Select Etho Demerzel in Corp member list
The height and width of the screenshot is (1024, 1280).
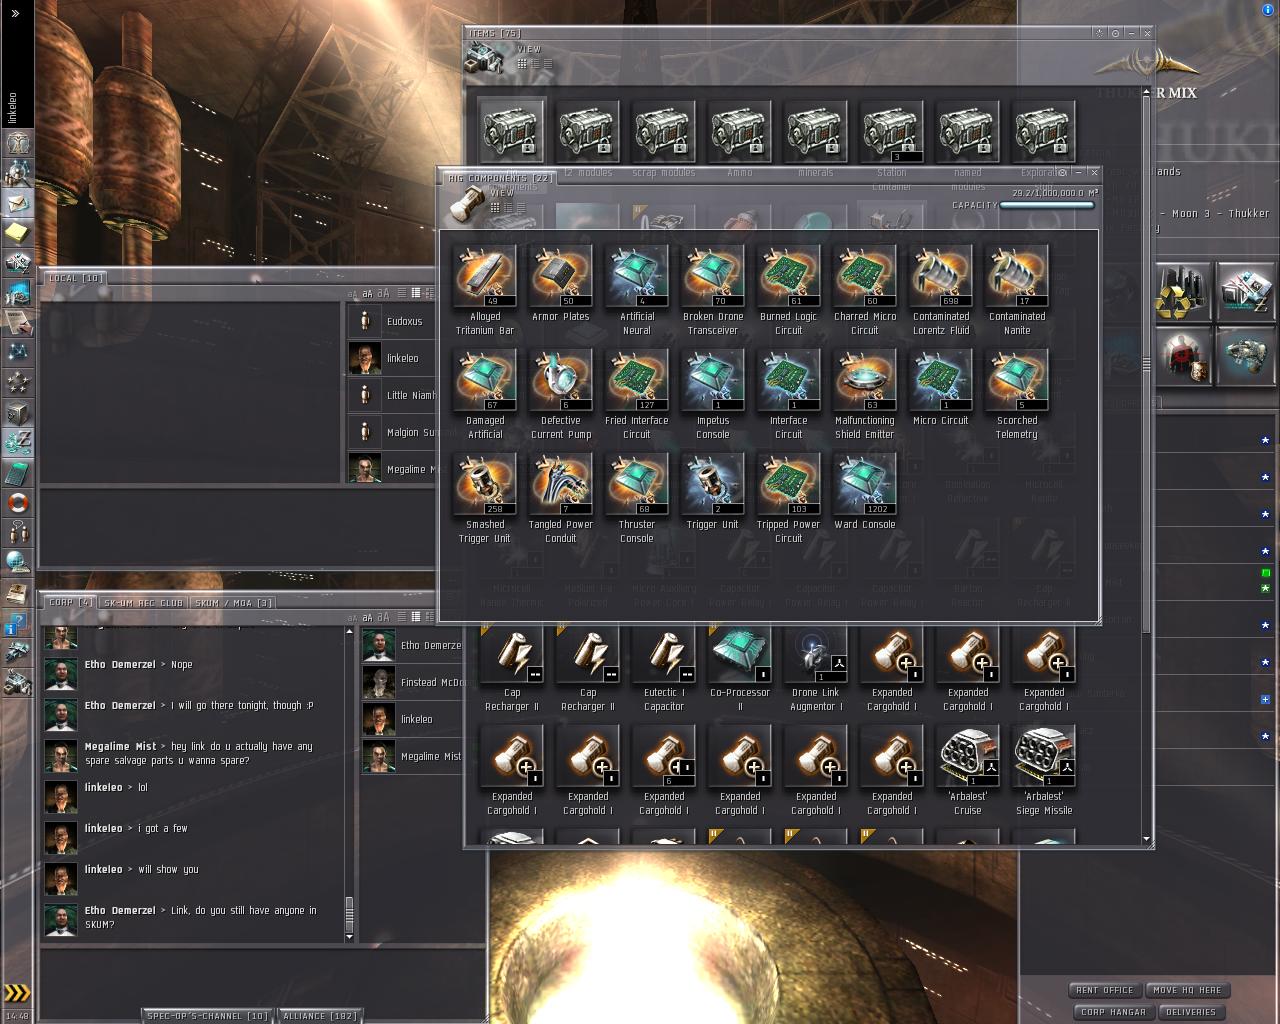[x=412, y=645]
